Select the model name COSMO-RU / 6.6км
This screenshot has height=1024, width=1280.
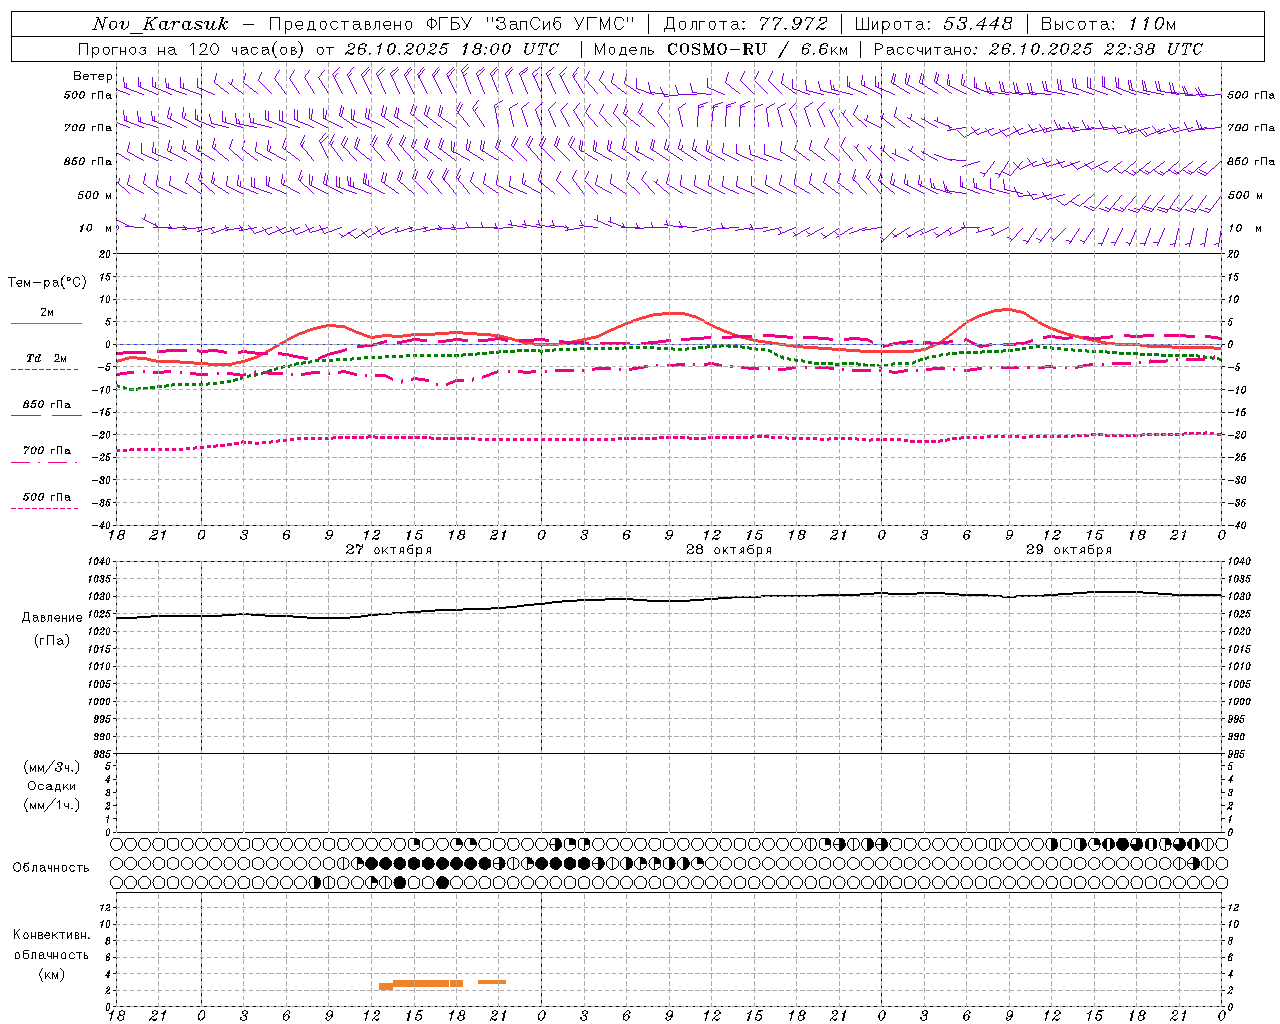757,49
